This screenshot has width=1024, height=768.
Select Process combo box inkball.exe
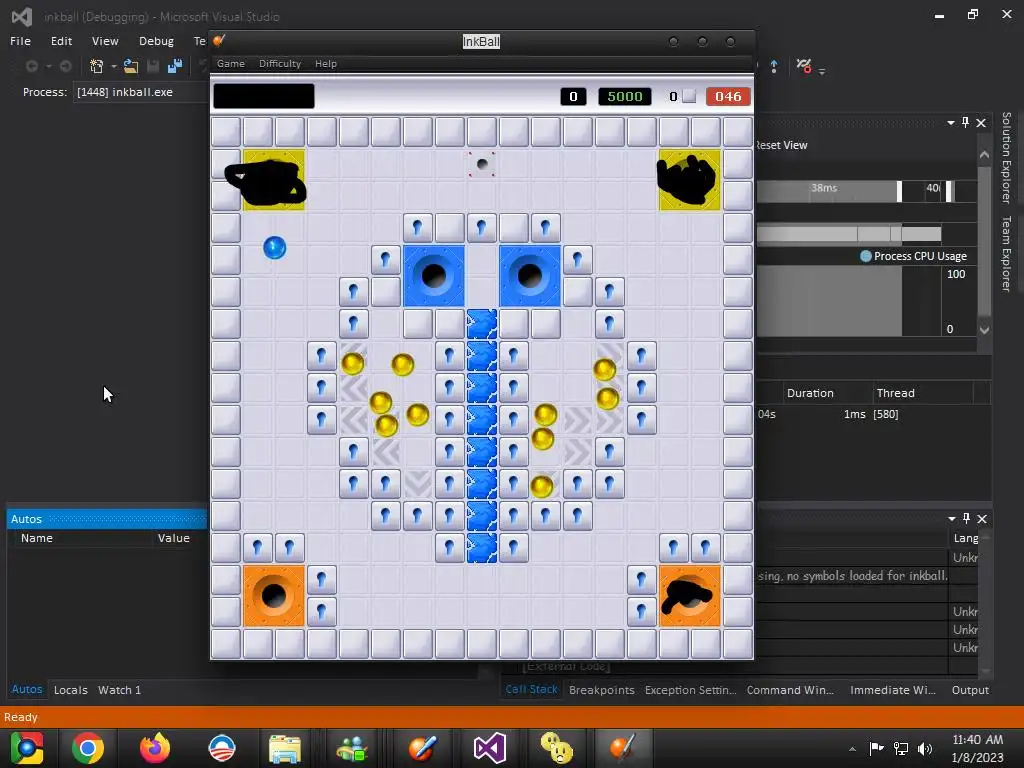(139, 92)
